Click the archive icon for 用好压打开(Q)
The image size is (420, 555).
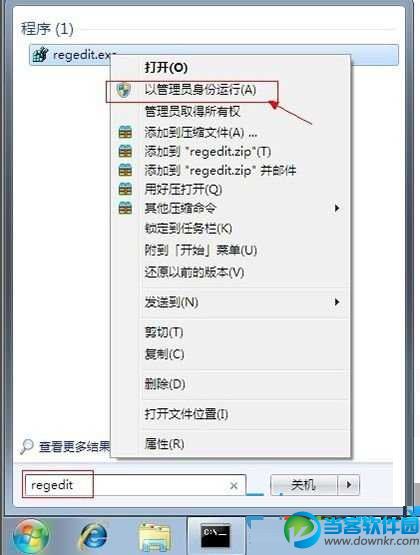pyautogui.click(x=125, y=189)
